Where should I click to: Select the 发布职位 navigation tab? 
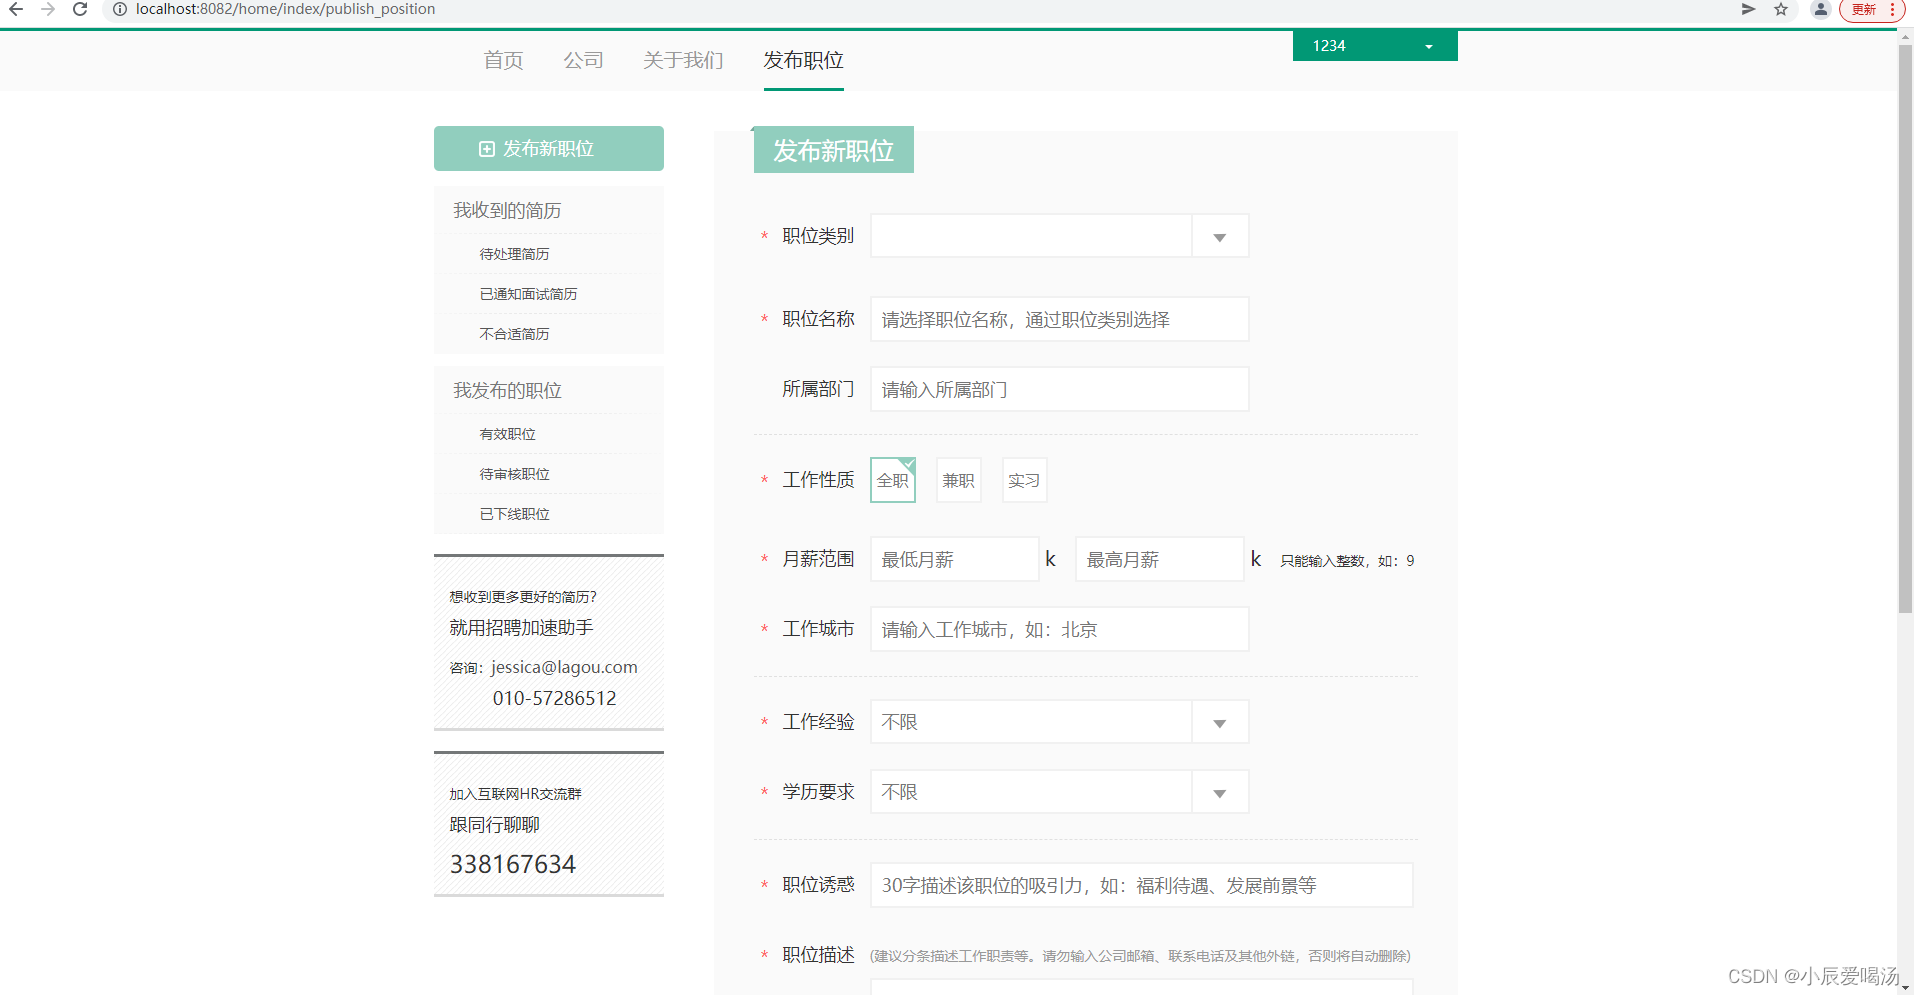coord(803,60)
